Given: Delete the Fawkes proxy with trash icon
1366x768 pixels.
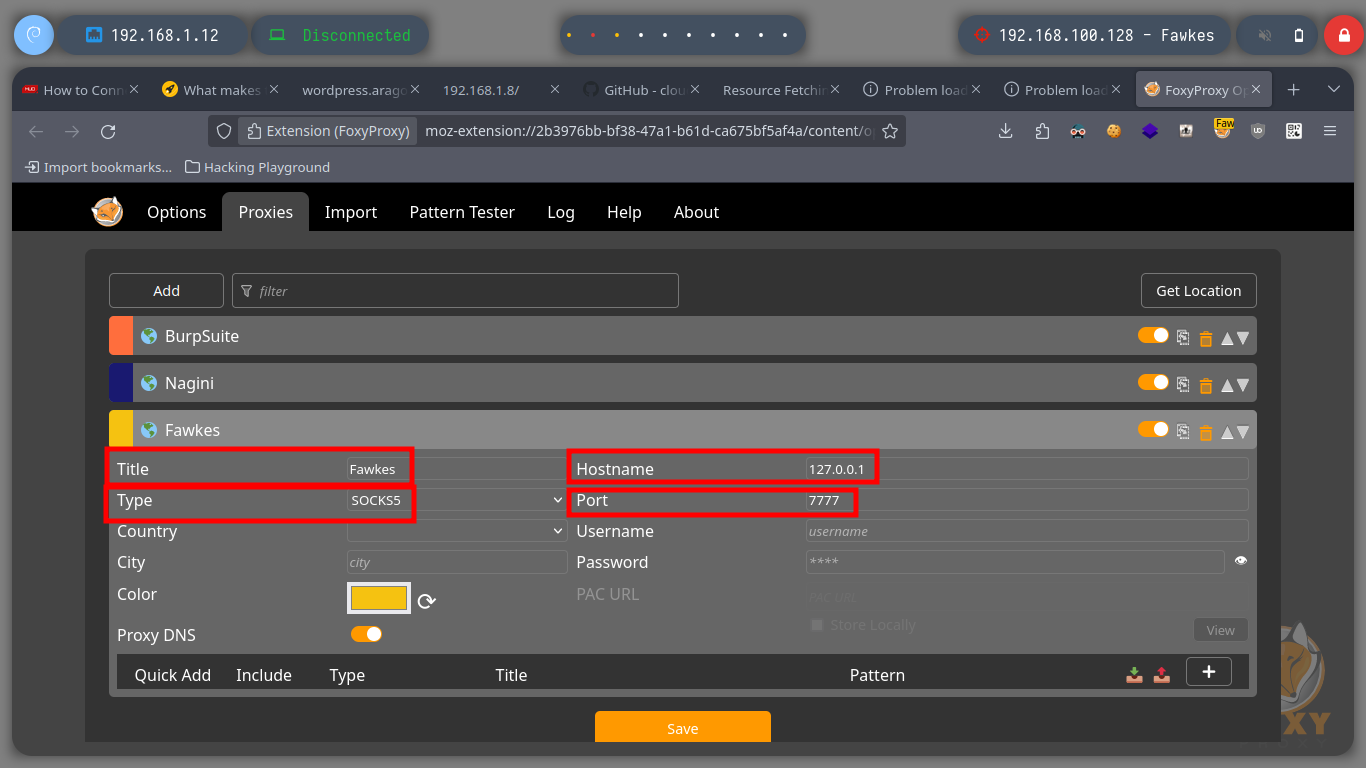Looking at the screenshot, I should [1206, 433].
